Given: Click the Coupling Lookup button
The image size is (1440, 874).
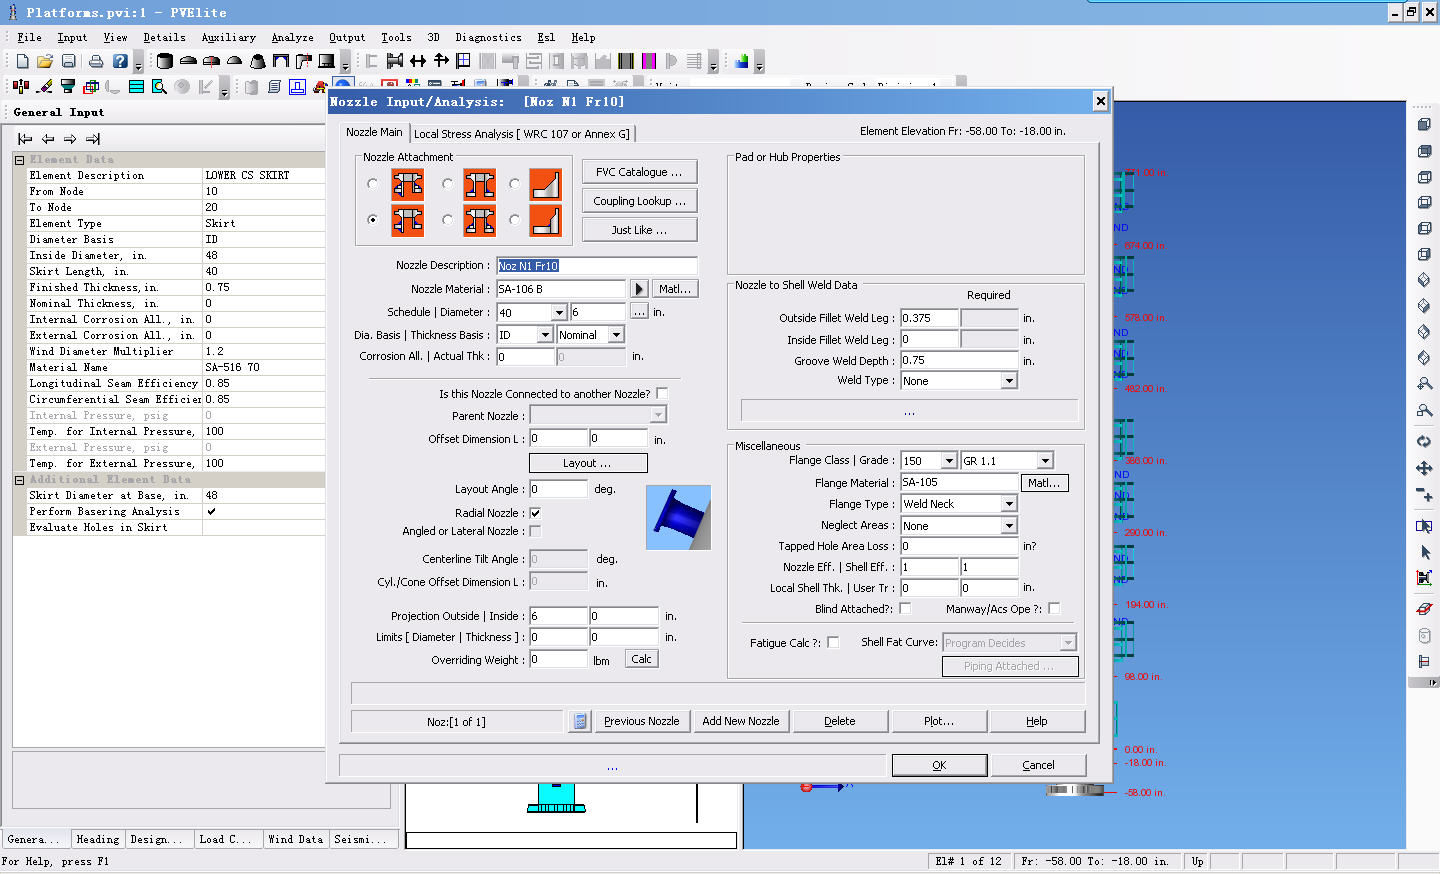Looking at the screenshot, I should click(639, 201).
